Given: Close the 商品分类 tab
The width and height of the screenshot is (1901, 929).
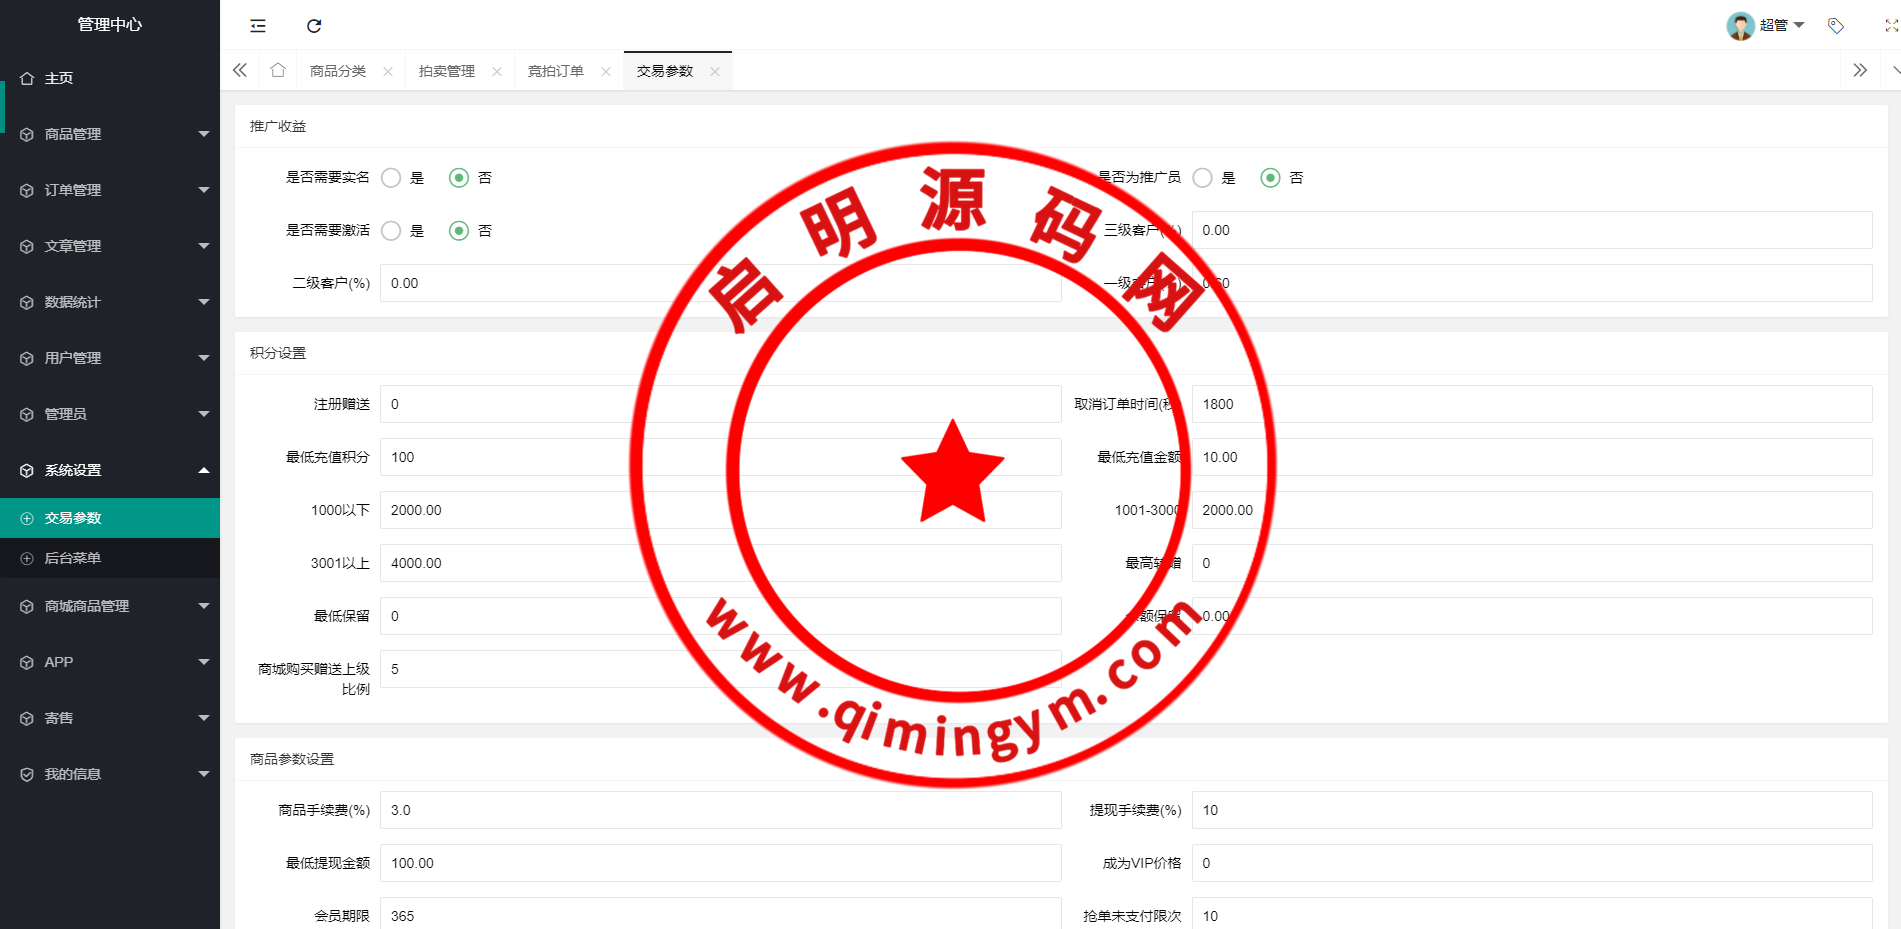Looking at the screenshot, I should [x=388, y=71].
